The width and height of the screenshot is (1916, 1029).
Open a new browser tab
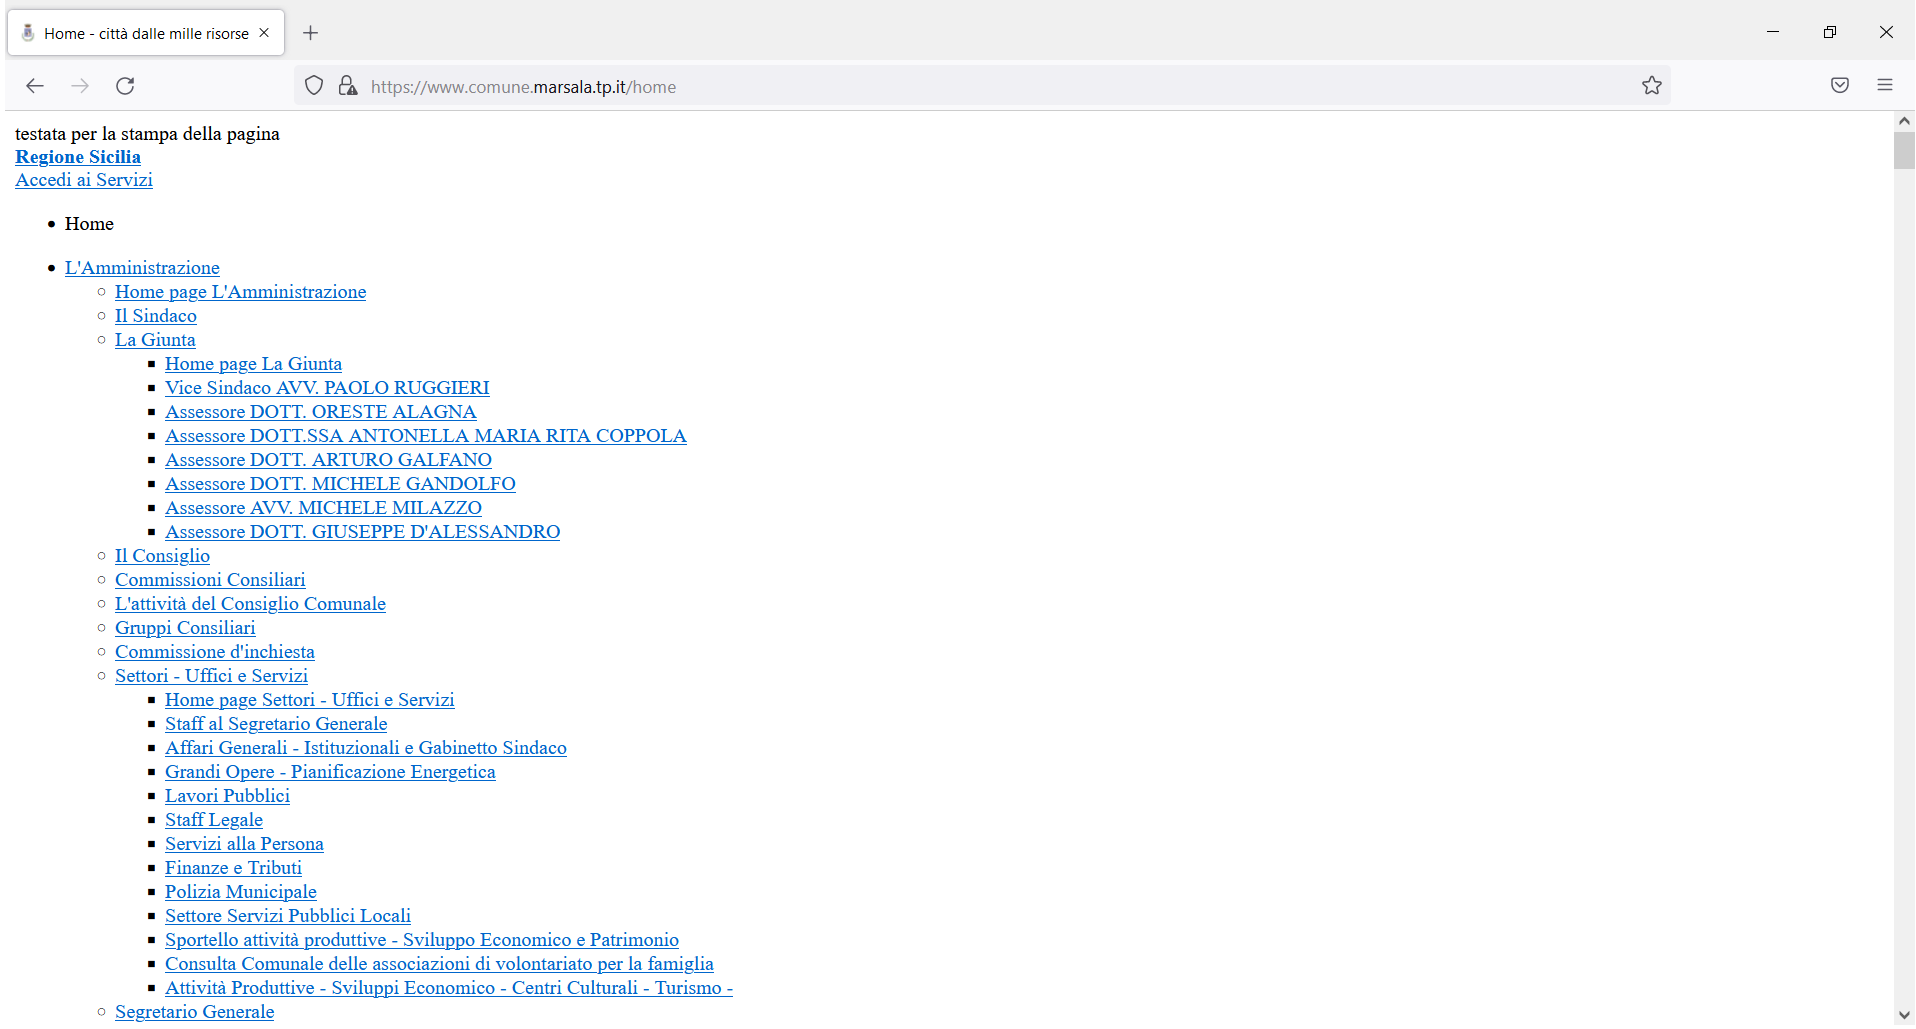point(310,32)
